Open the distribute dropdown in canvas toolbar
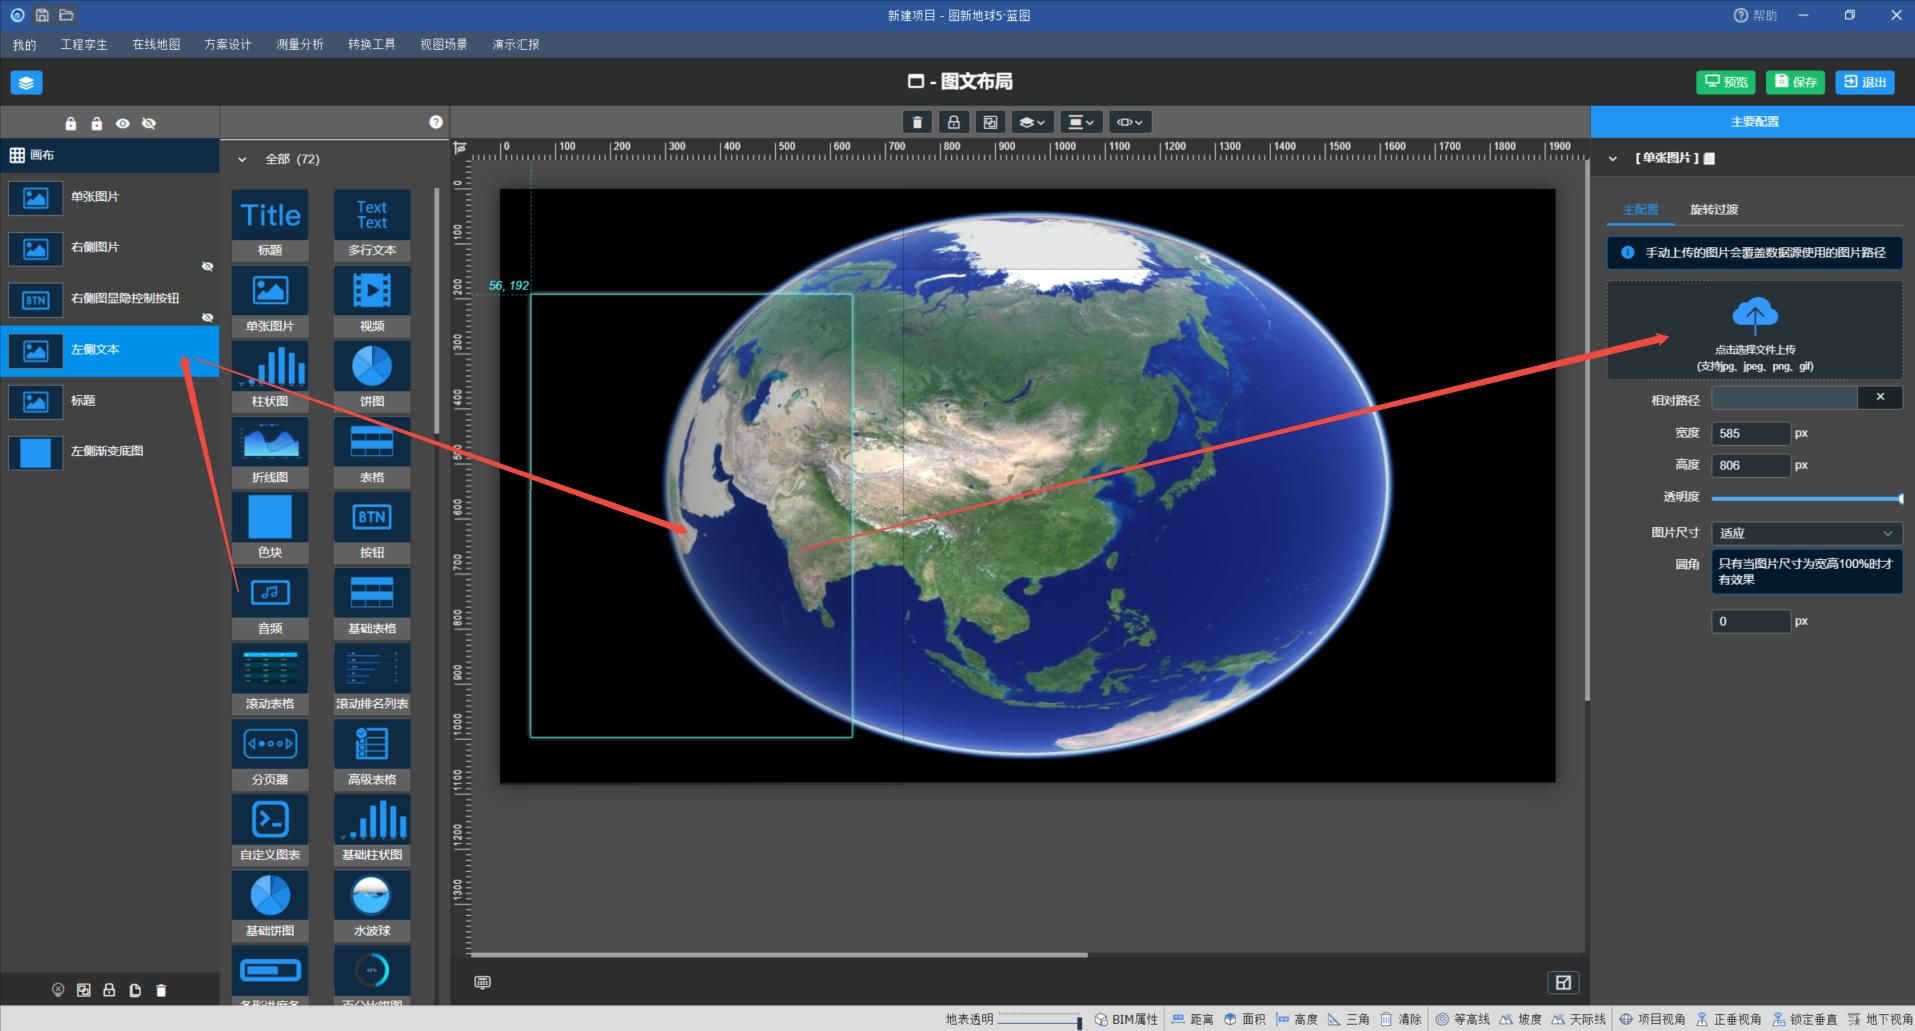This screenshot has width=1915, height=1031. pyautogui.click(x=1130, y=122)
